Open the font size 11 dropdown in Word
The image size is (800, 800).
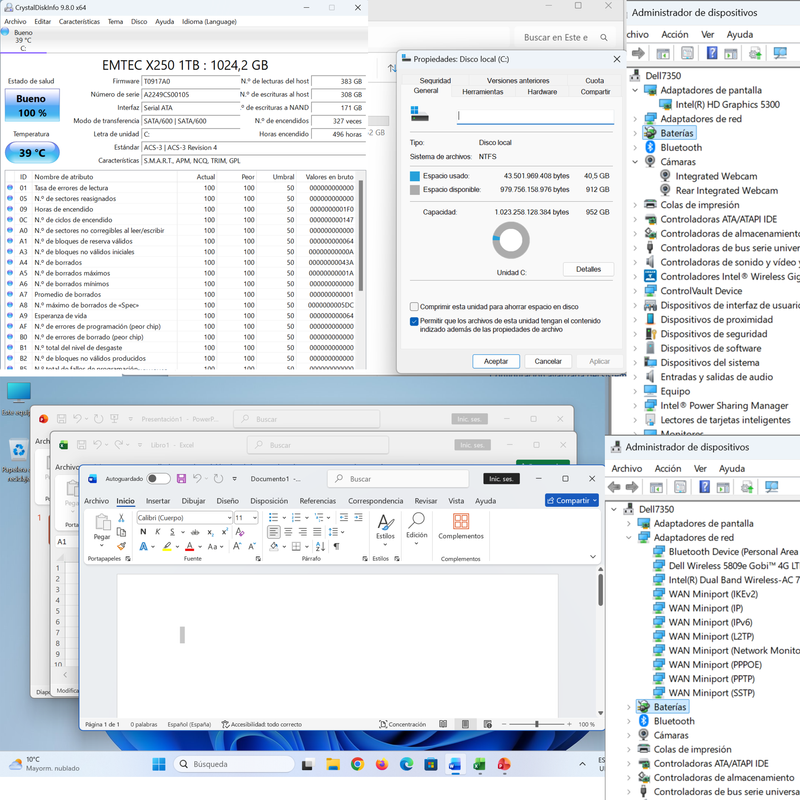tap(255, 517)
